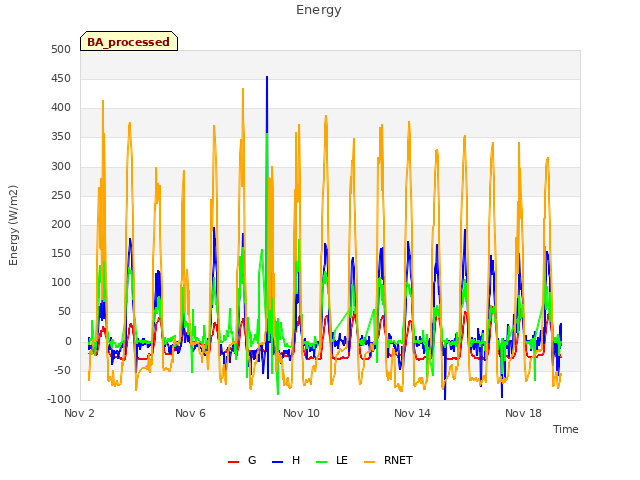Click the Time x-axis label
Screen dimensions: 640x480
tap(566, 429)
